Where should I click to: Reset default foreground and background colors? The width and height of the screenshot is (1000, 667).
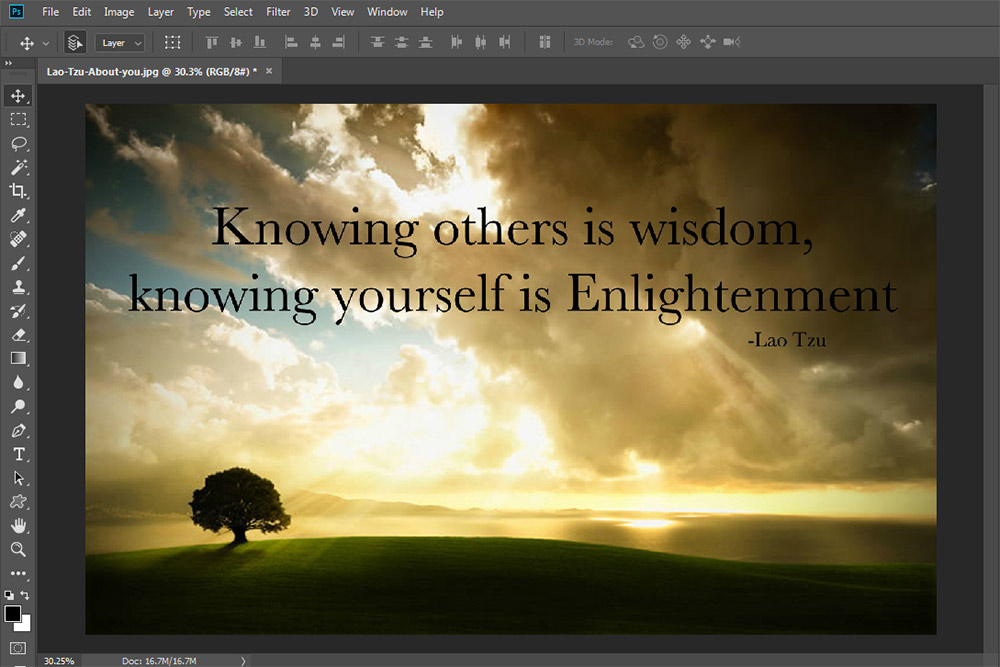tap(9, 594)
